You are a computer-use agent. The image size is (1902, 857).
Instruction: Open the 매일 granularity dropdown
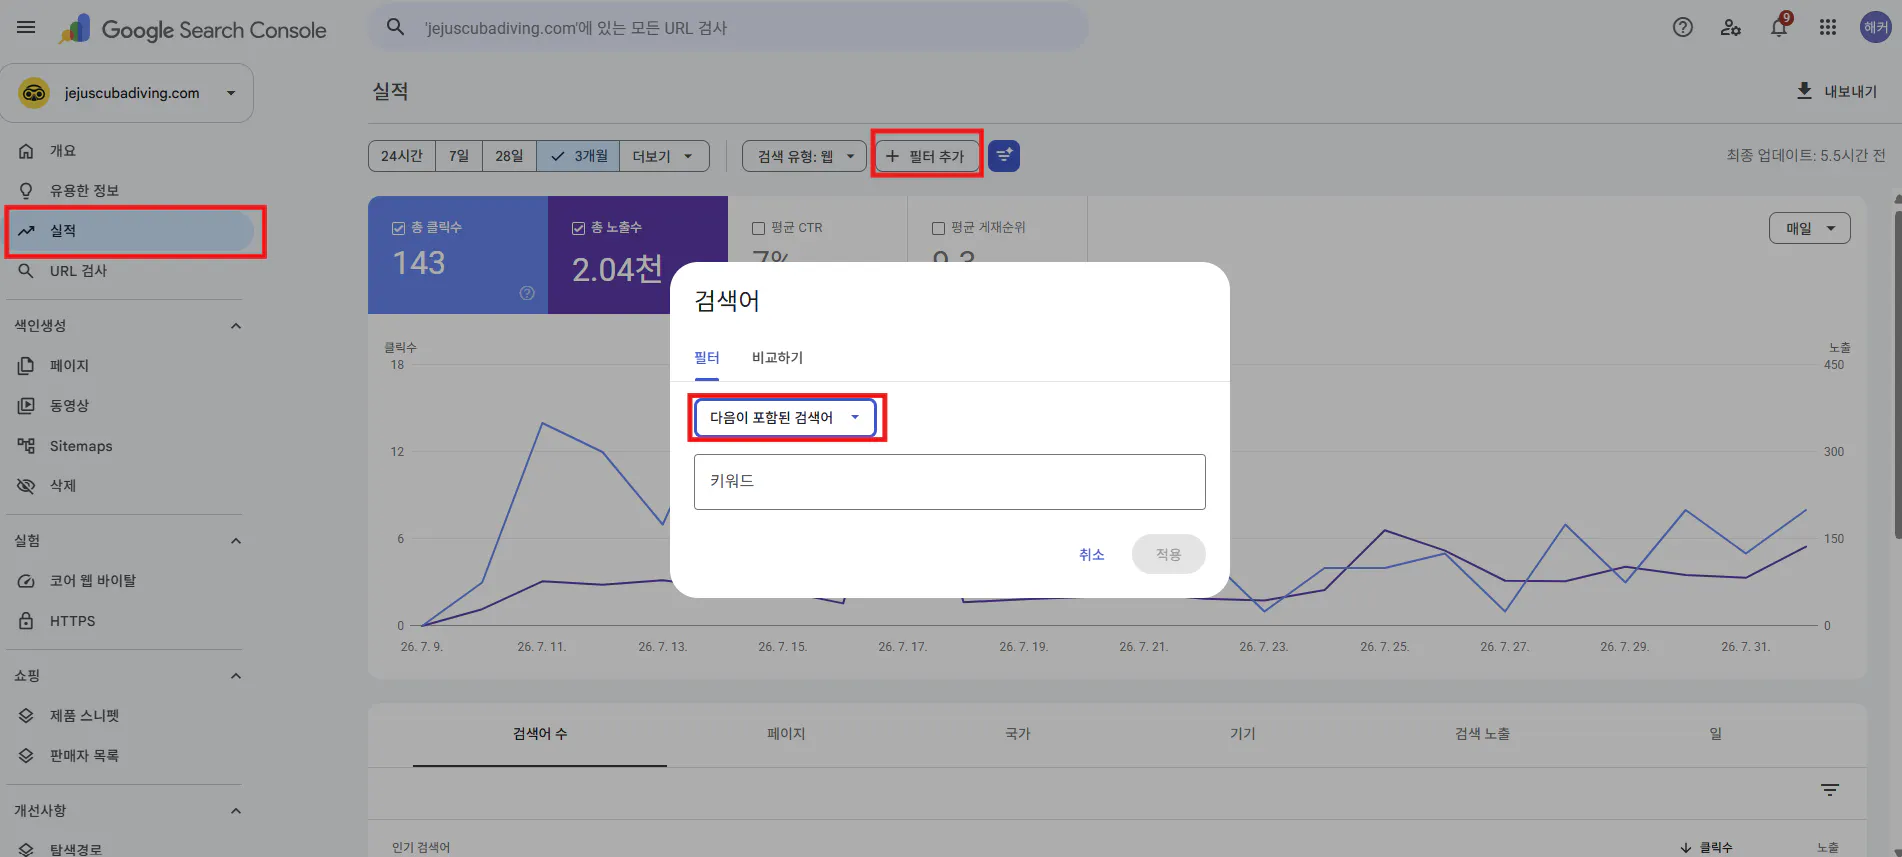(1809, 228)
